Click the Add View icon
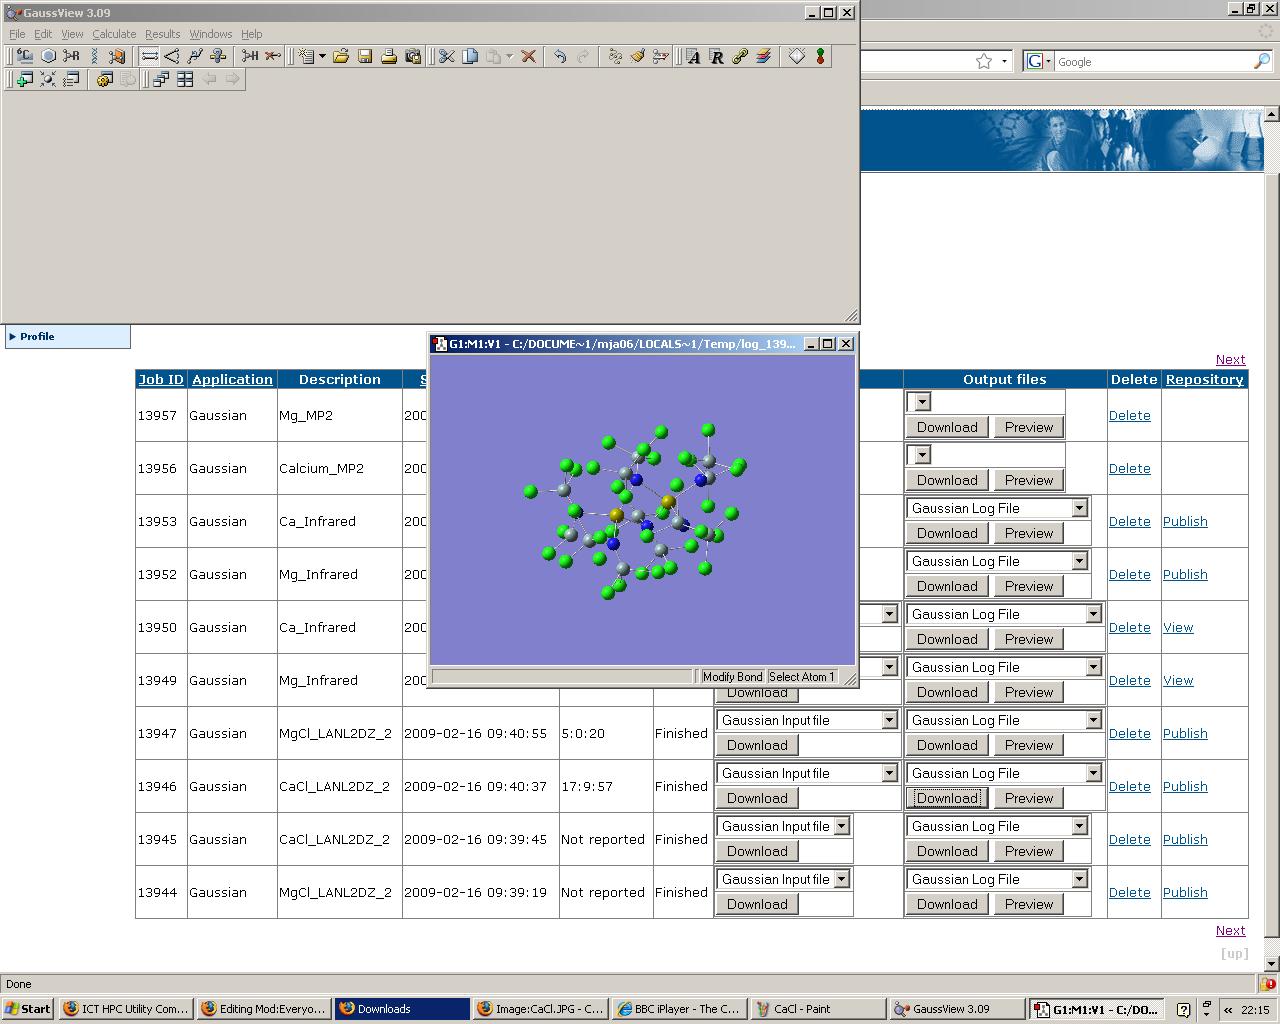This screenshot has height=1024, width=1280. tap(24, 79)
